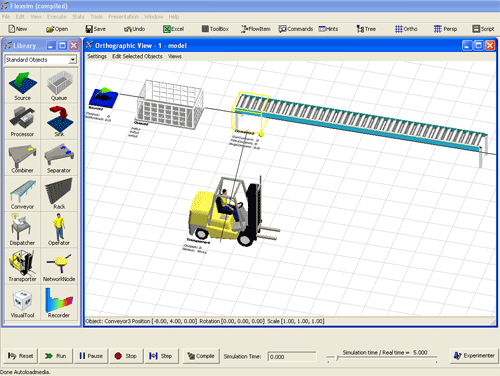Click the Reset button

point(21,356)
